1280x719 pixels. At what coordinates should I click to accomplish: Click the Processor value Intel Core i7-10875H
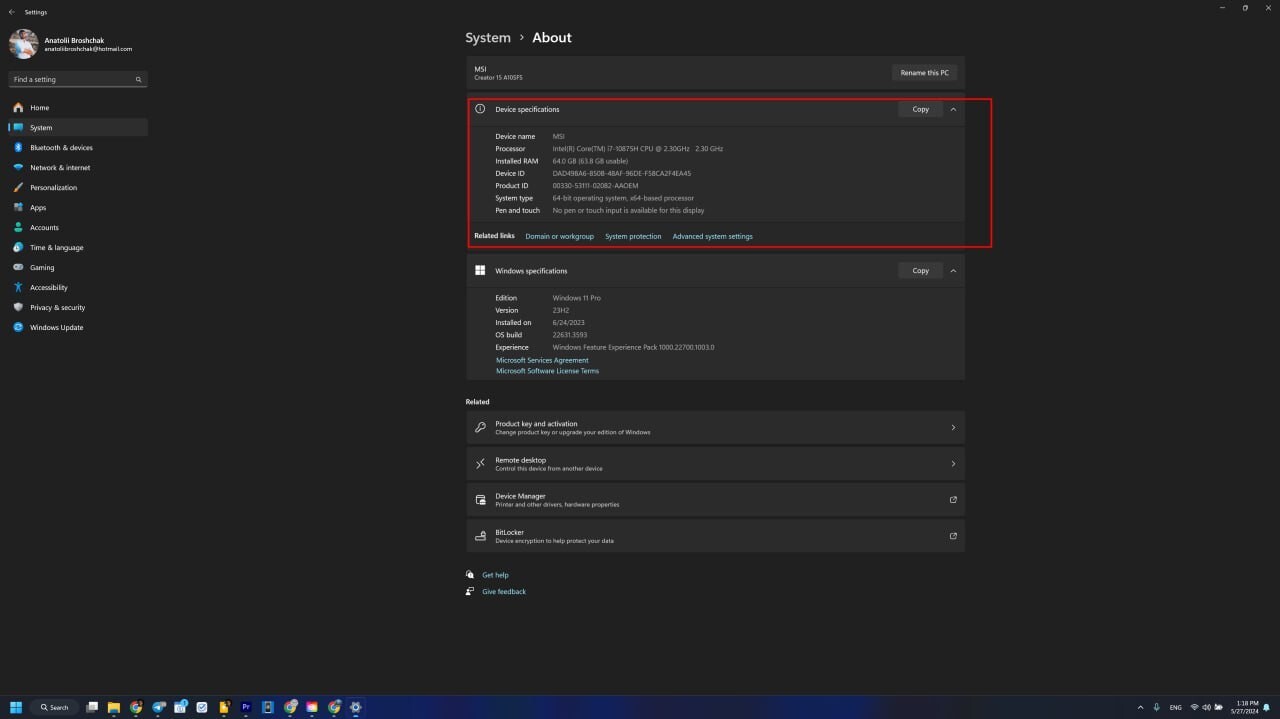[638, 148]
